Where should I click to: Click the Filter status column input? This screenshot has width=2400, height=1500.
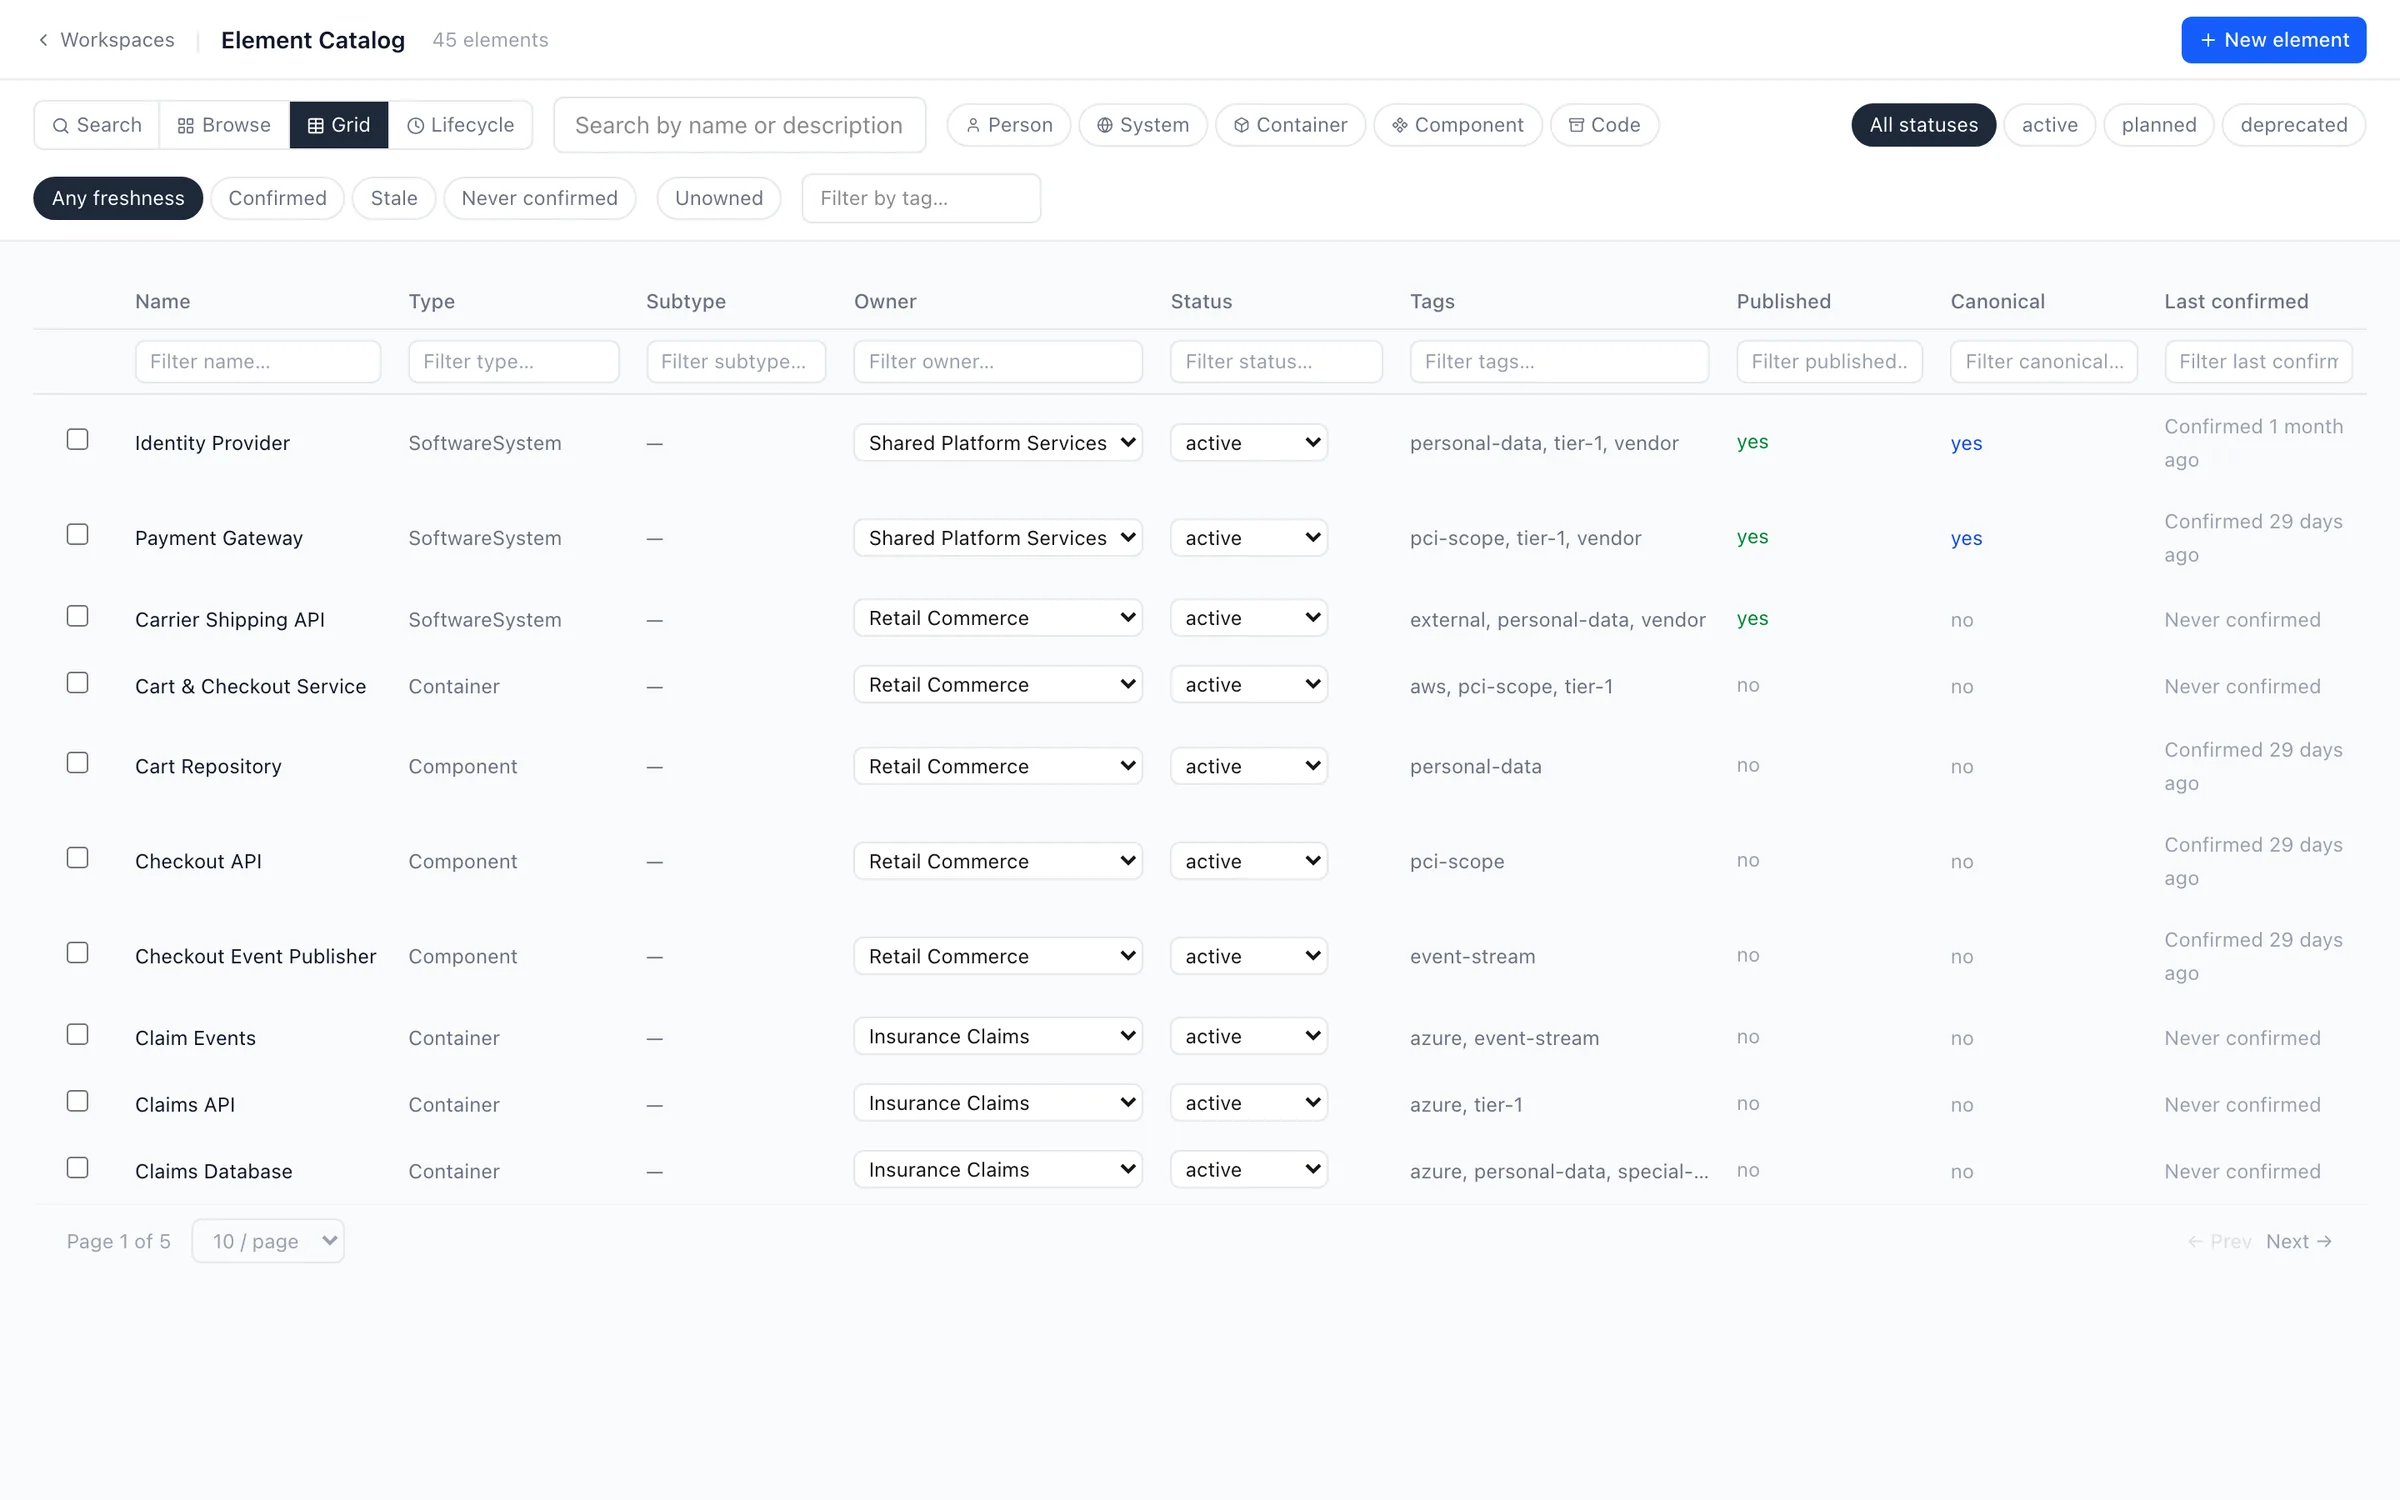click(1276, 361)
